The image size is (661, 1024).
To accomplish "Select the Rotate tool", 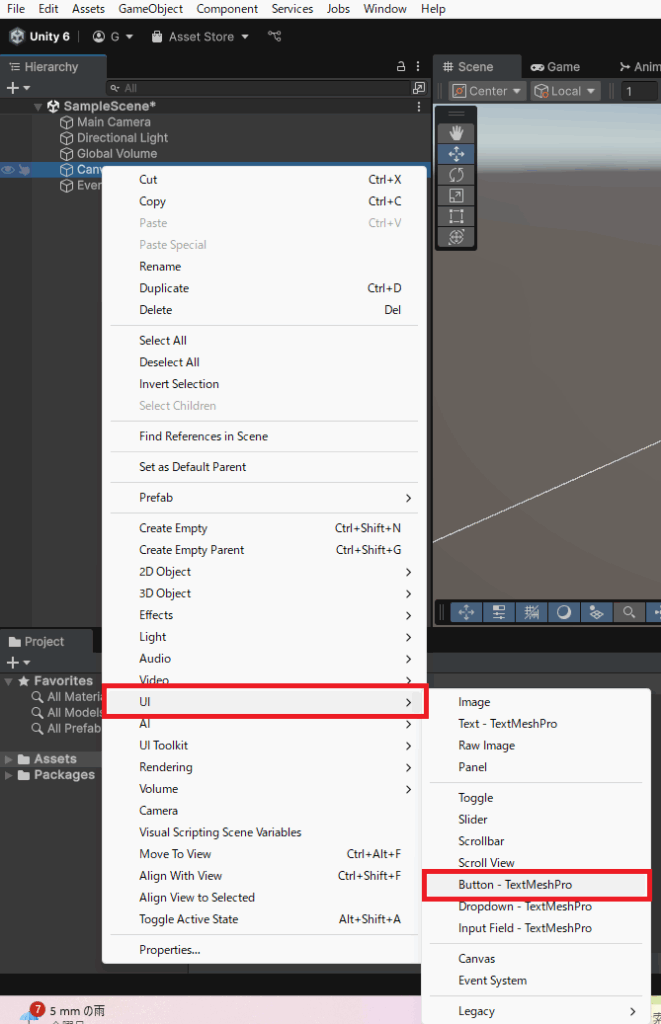I will 456,174.
